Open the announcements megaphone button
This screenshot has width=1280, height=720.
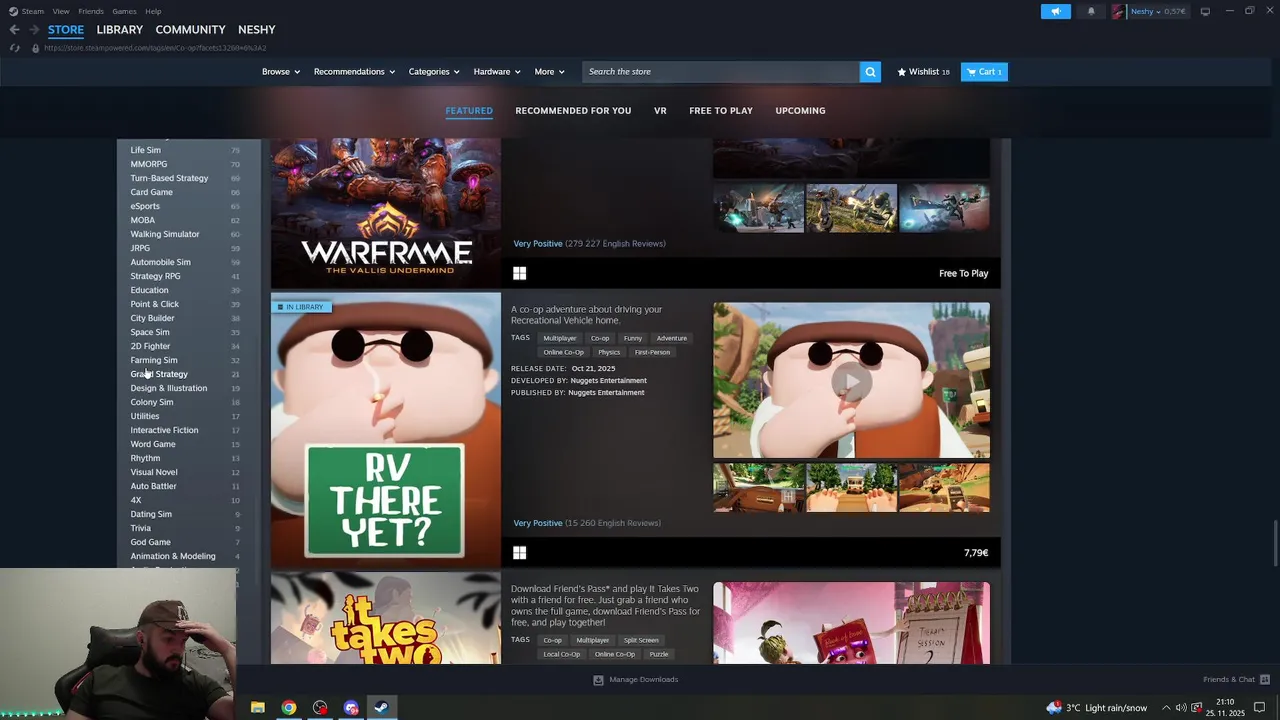(1055, 11)
